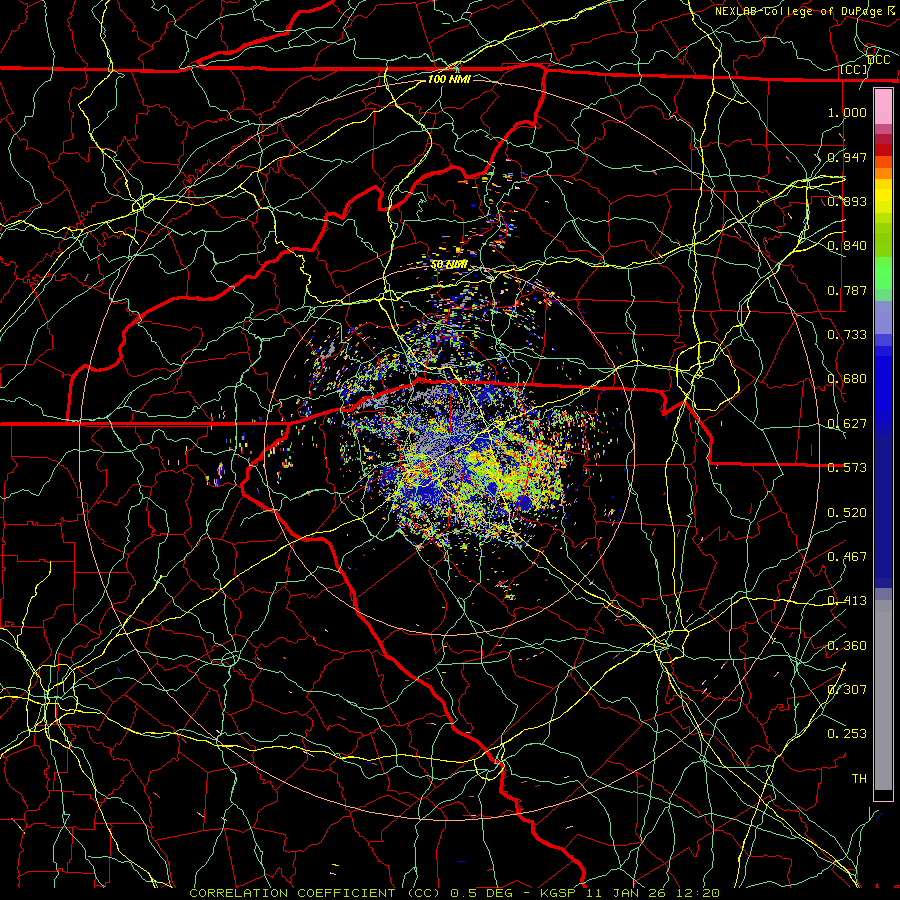Screen dimensions: 900x900
Task: Pick the pink swatch at the color bar top
Action: pos(883,107)
